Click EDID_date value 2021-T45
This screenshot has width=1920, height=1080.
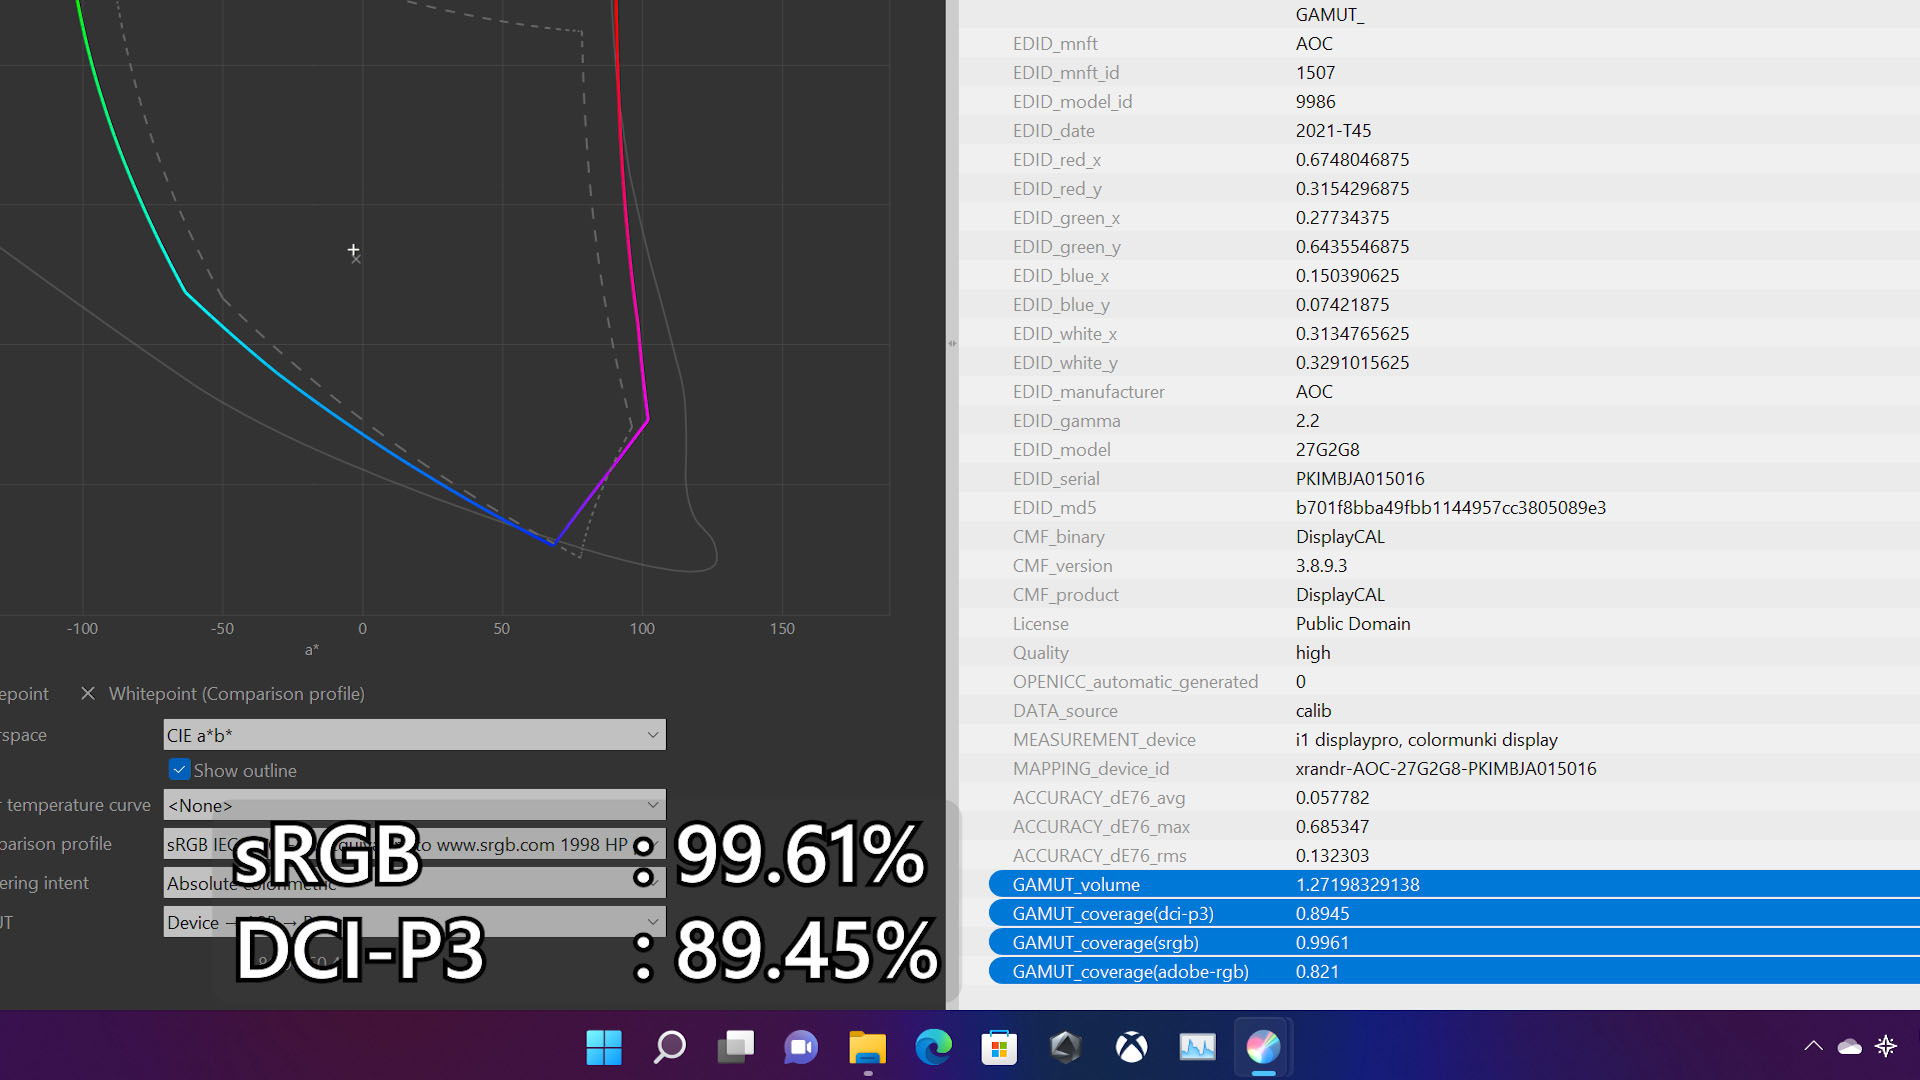click(1333, 130)
